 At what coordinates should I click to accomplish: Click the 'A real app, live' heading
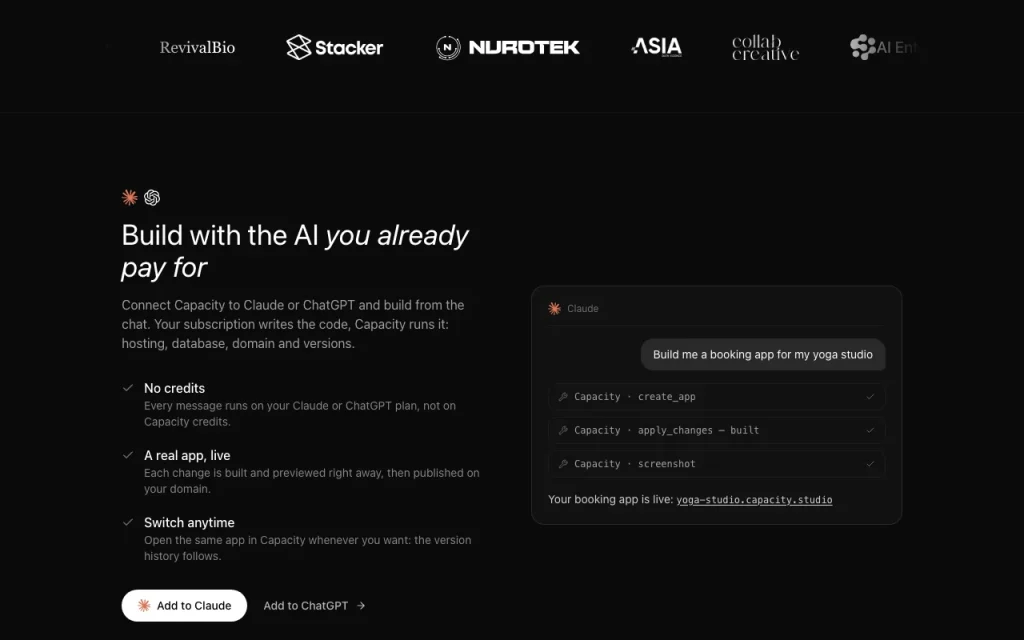(187, 455)
